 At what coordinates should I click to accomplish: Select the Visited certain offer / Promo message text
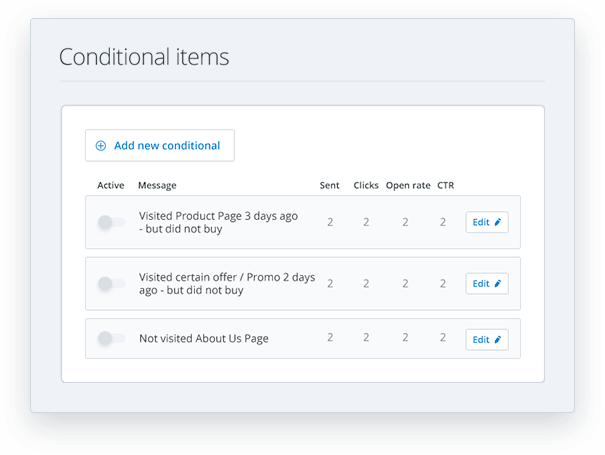click(x=226, y=284)
